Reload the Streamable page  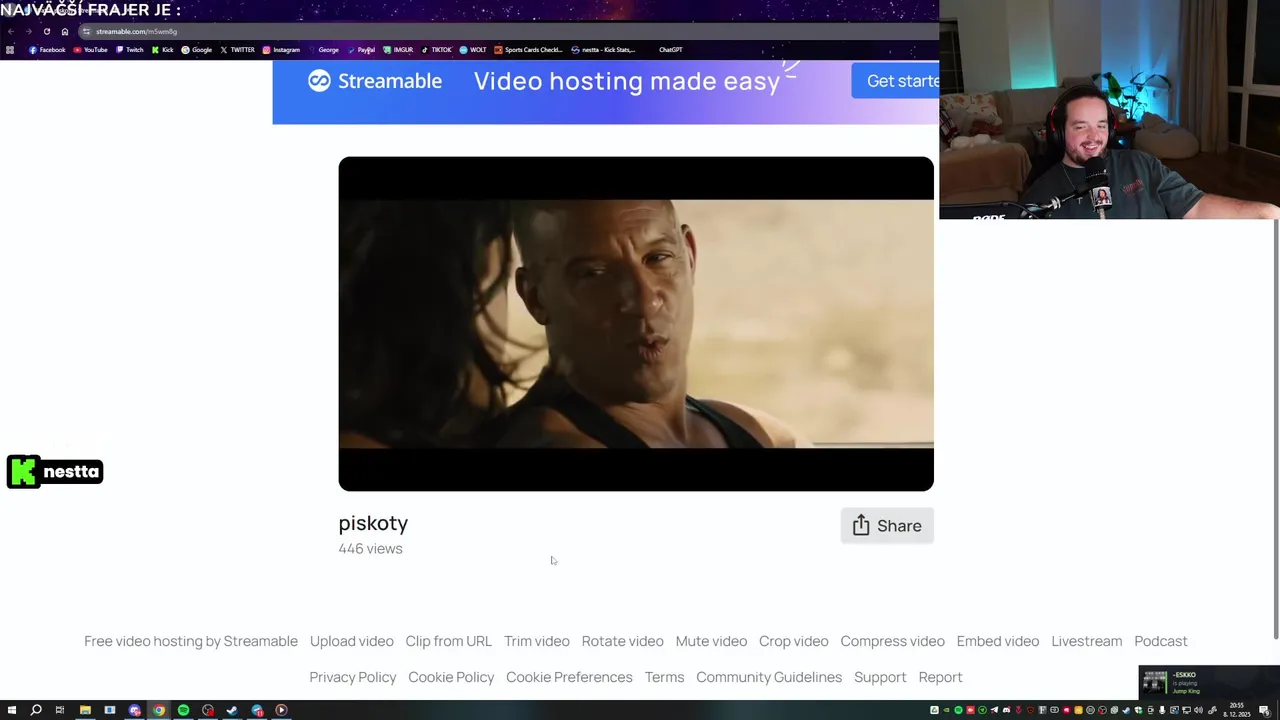[46, 31]
